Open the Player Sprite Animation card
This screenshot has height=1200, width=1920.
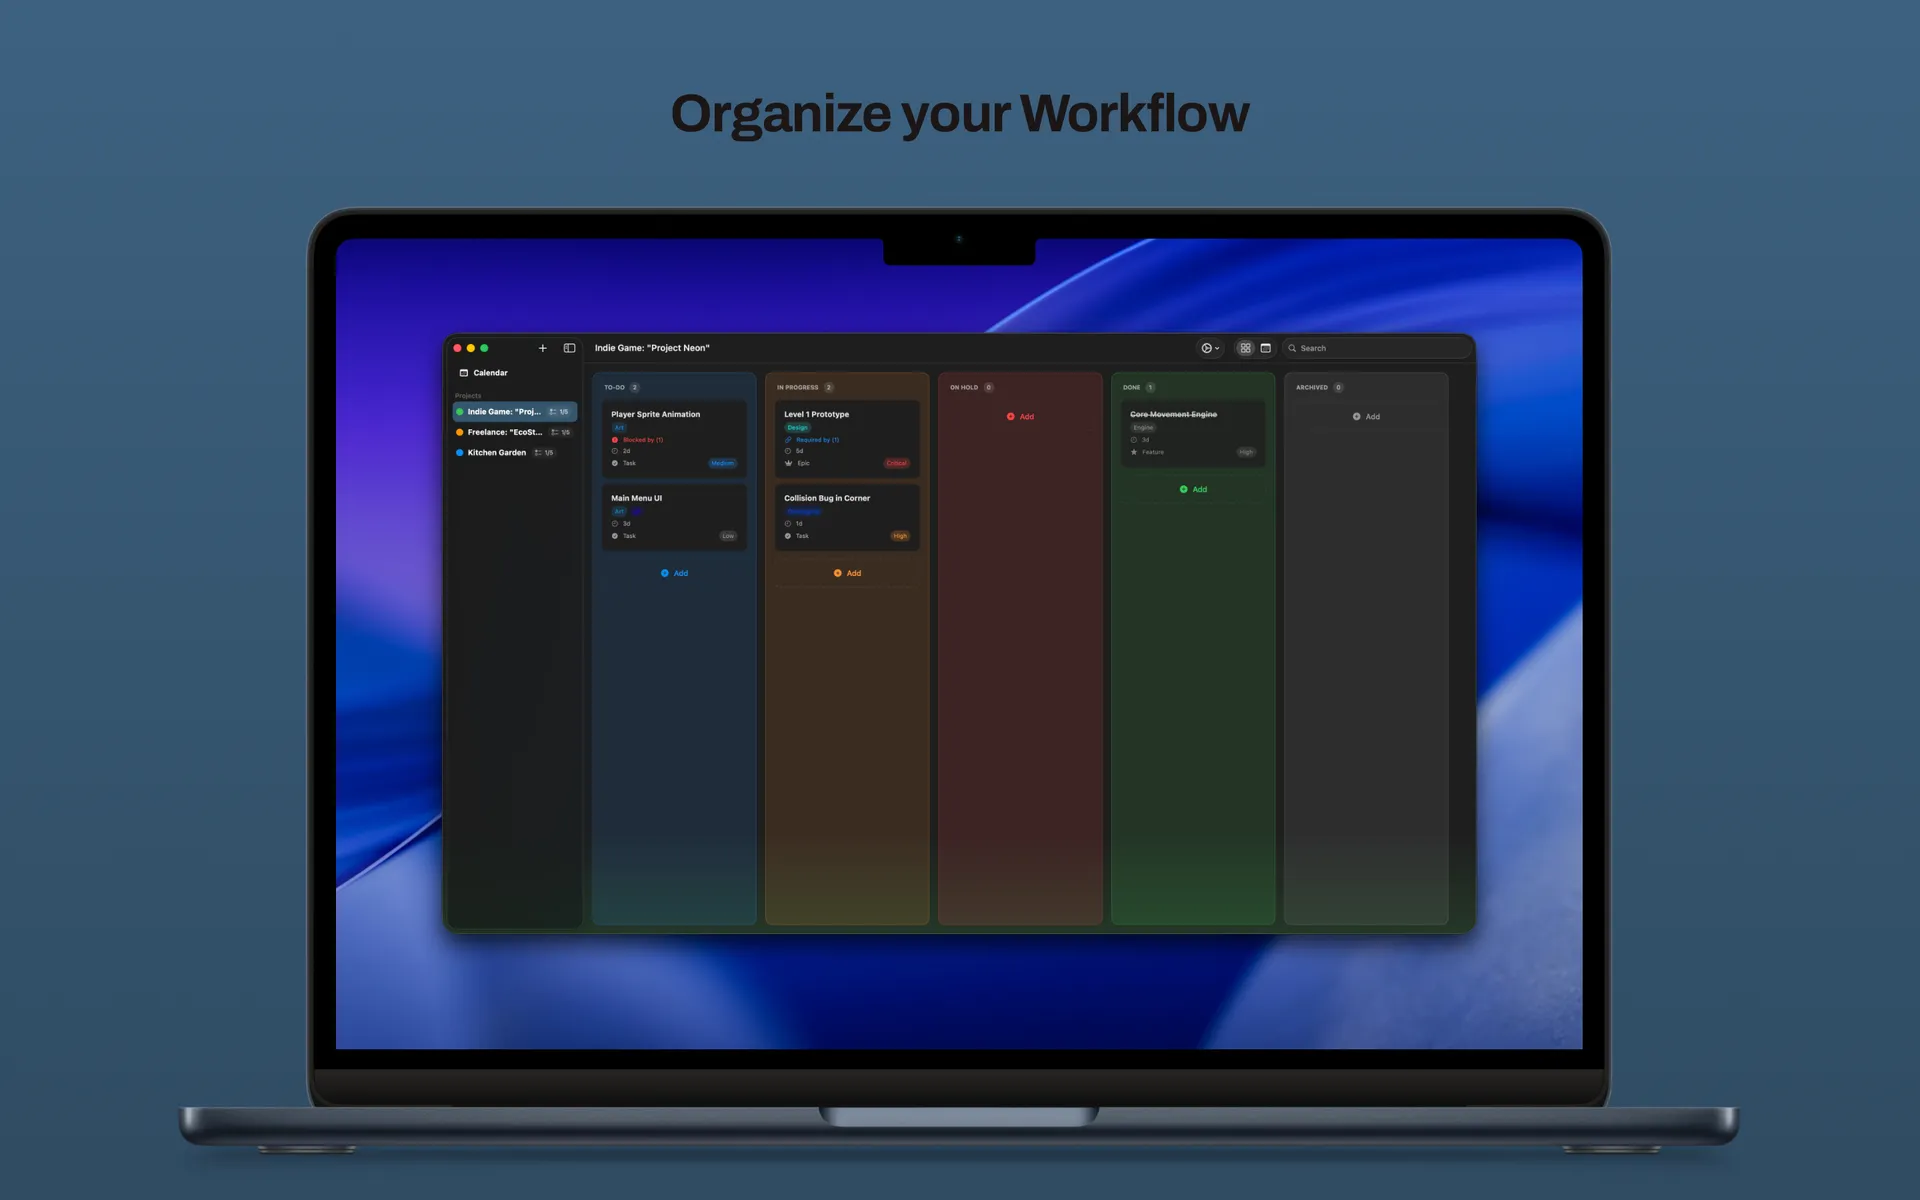coord(656,414)
